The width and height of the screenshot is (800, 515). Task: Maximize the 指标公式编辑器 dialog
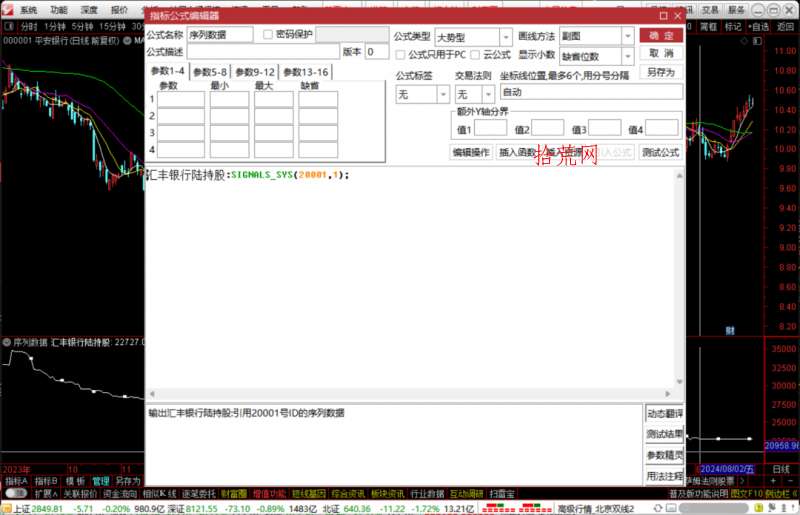click(x=663, y=16)
